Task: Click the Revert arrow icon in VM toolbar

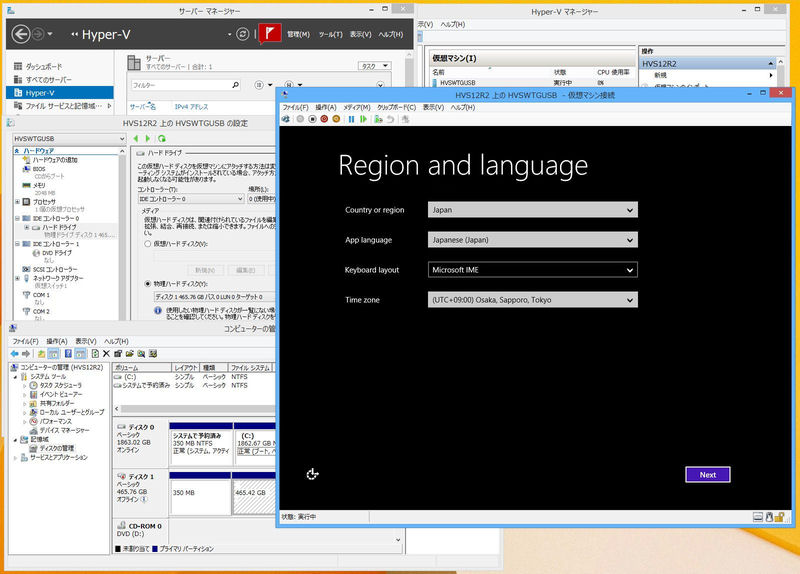Action: [390, 119]
